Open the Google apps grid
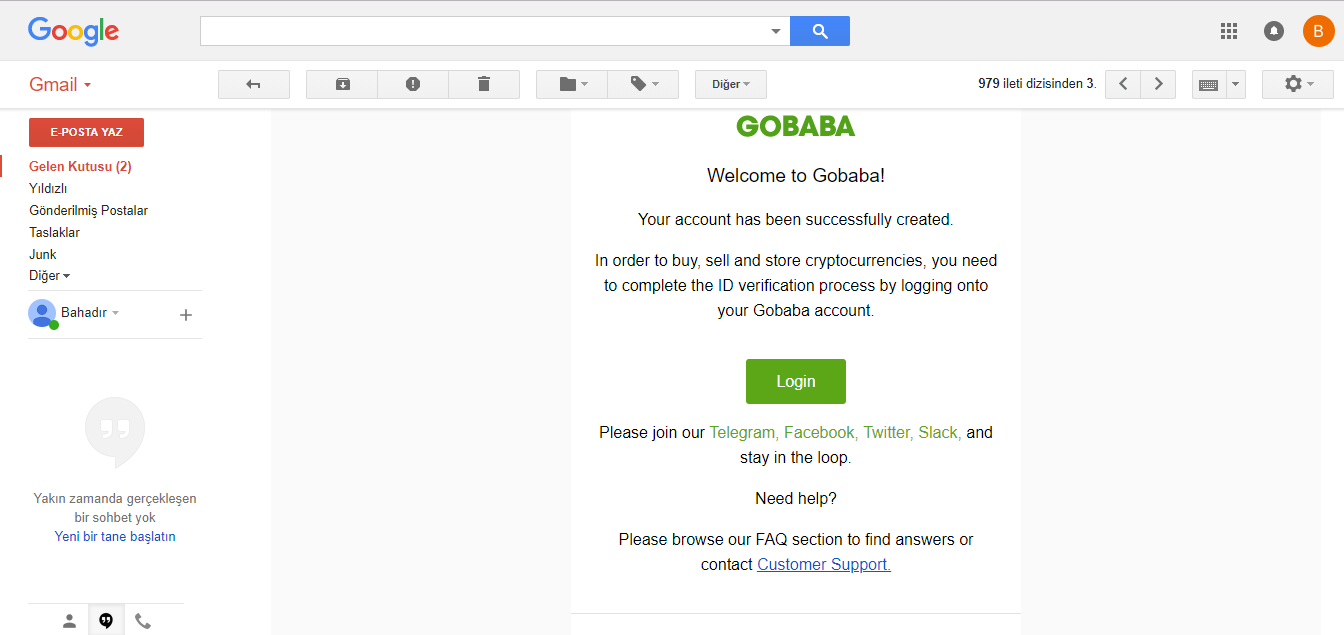This screenshot has width=1344, height=635. tap(1229, 31)
